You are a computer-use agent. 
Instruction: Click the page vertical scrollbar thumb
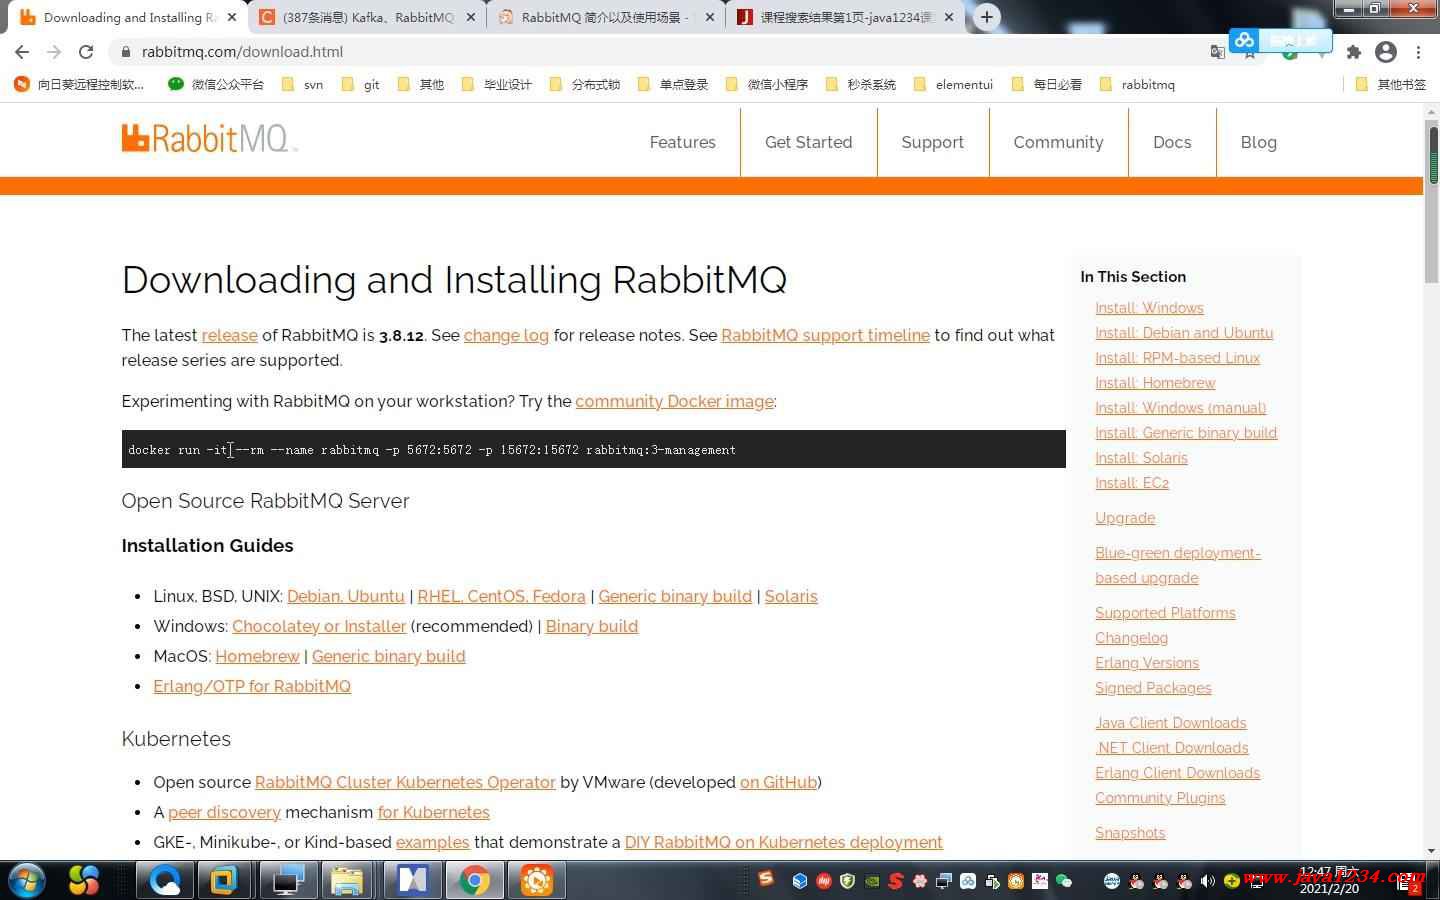click(1432, 203)
